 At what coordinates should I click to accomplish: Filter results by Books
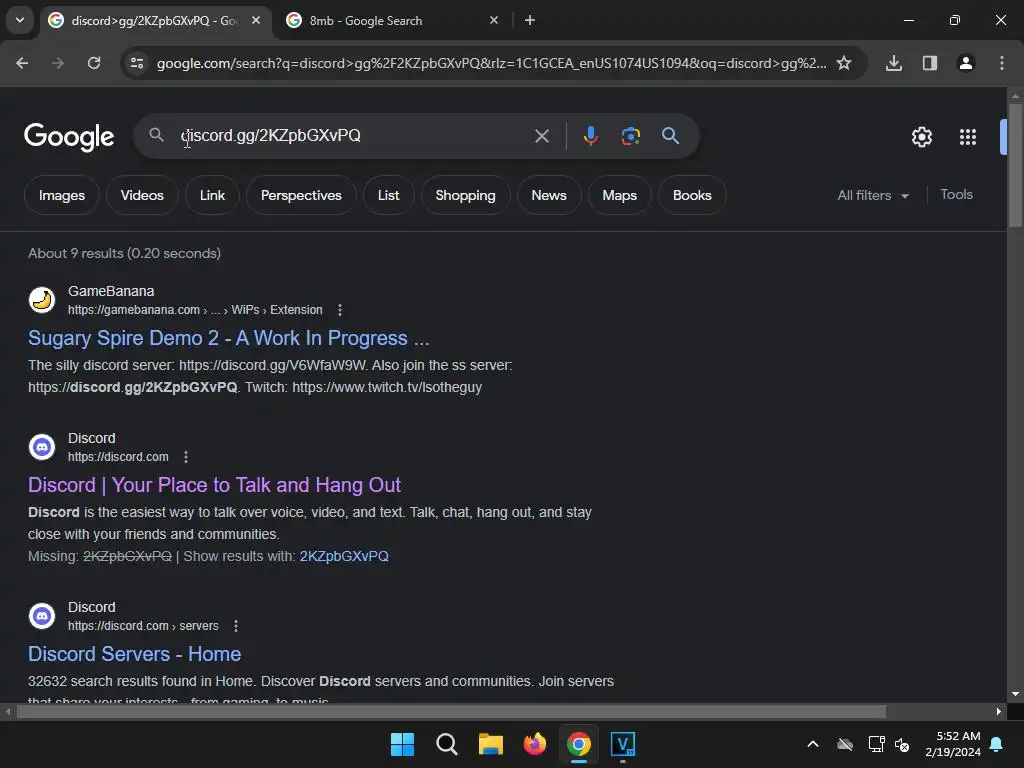[692, 195]
